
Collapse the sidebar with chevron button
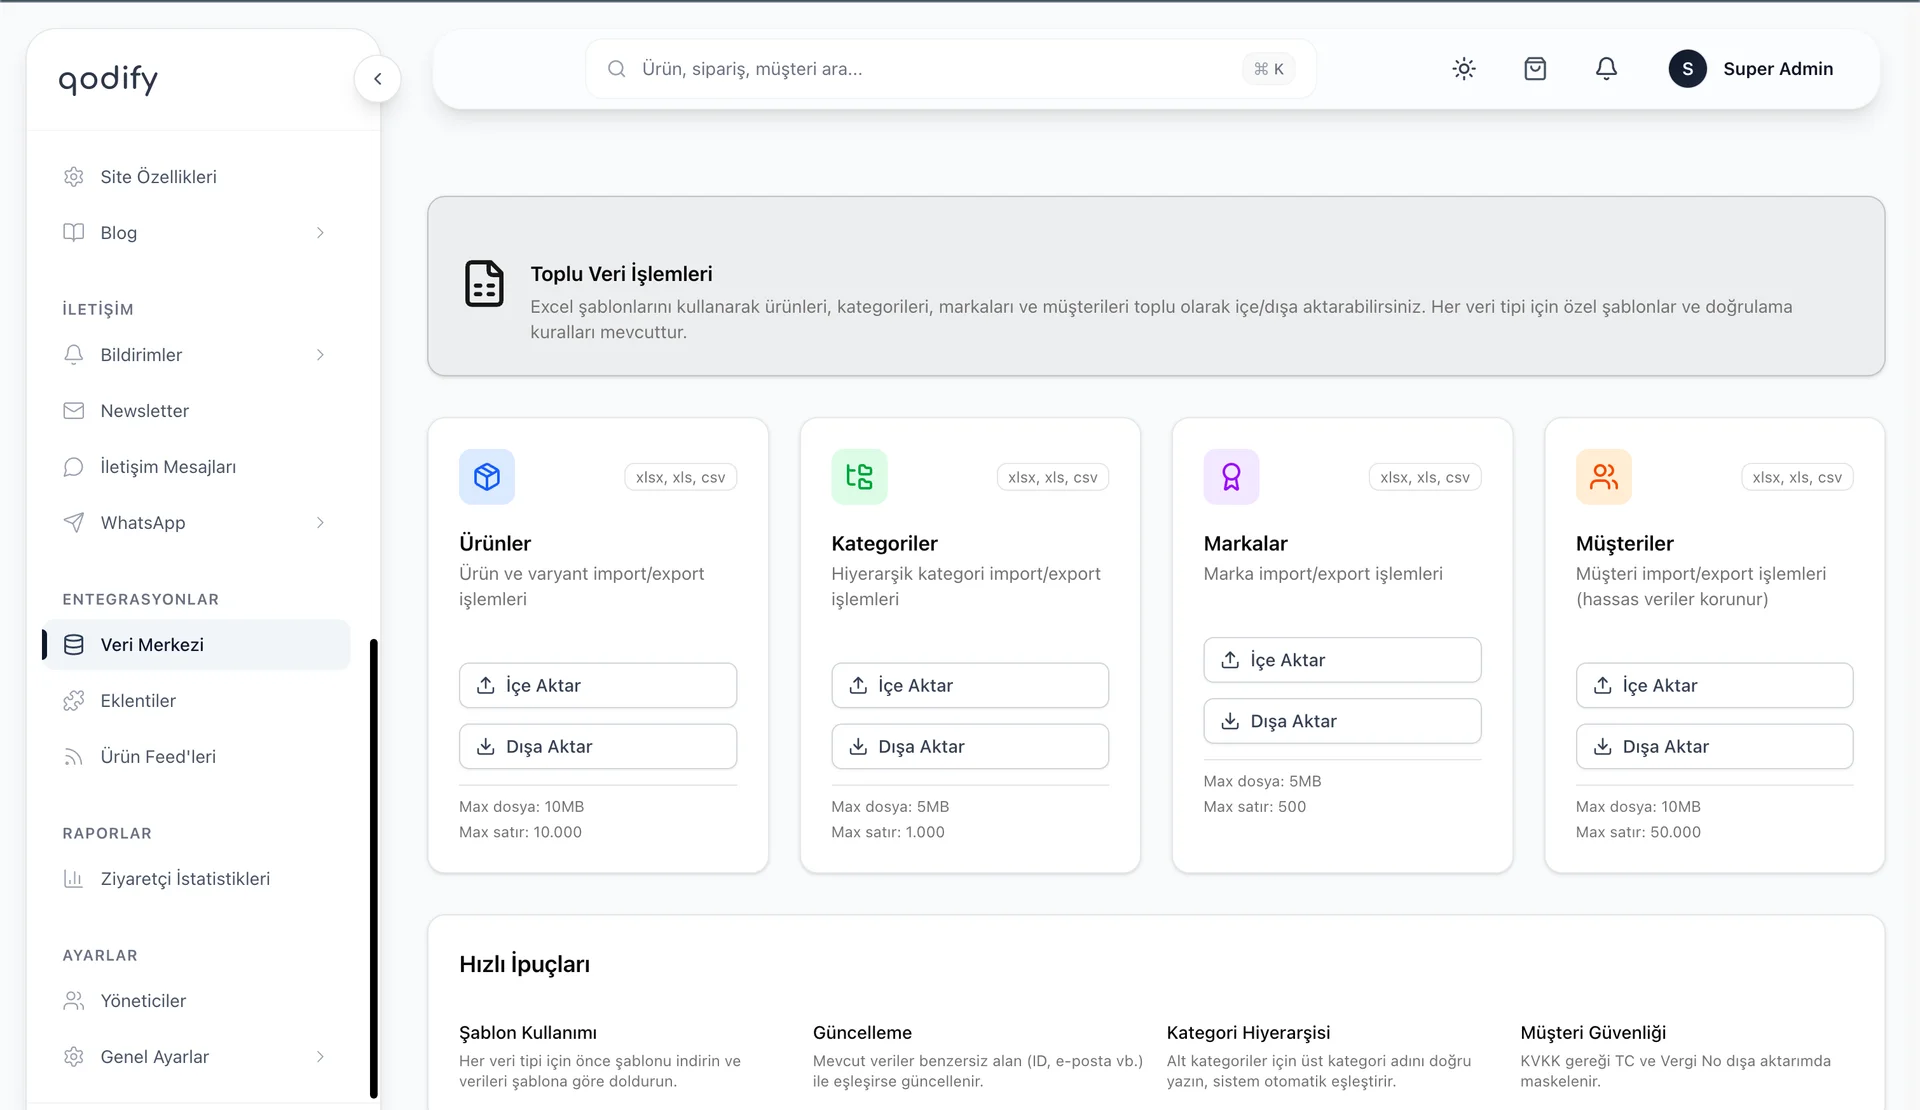pyautogui.click(x=377, y=79)
